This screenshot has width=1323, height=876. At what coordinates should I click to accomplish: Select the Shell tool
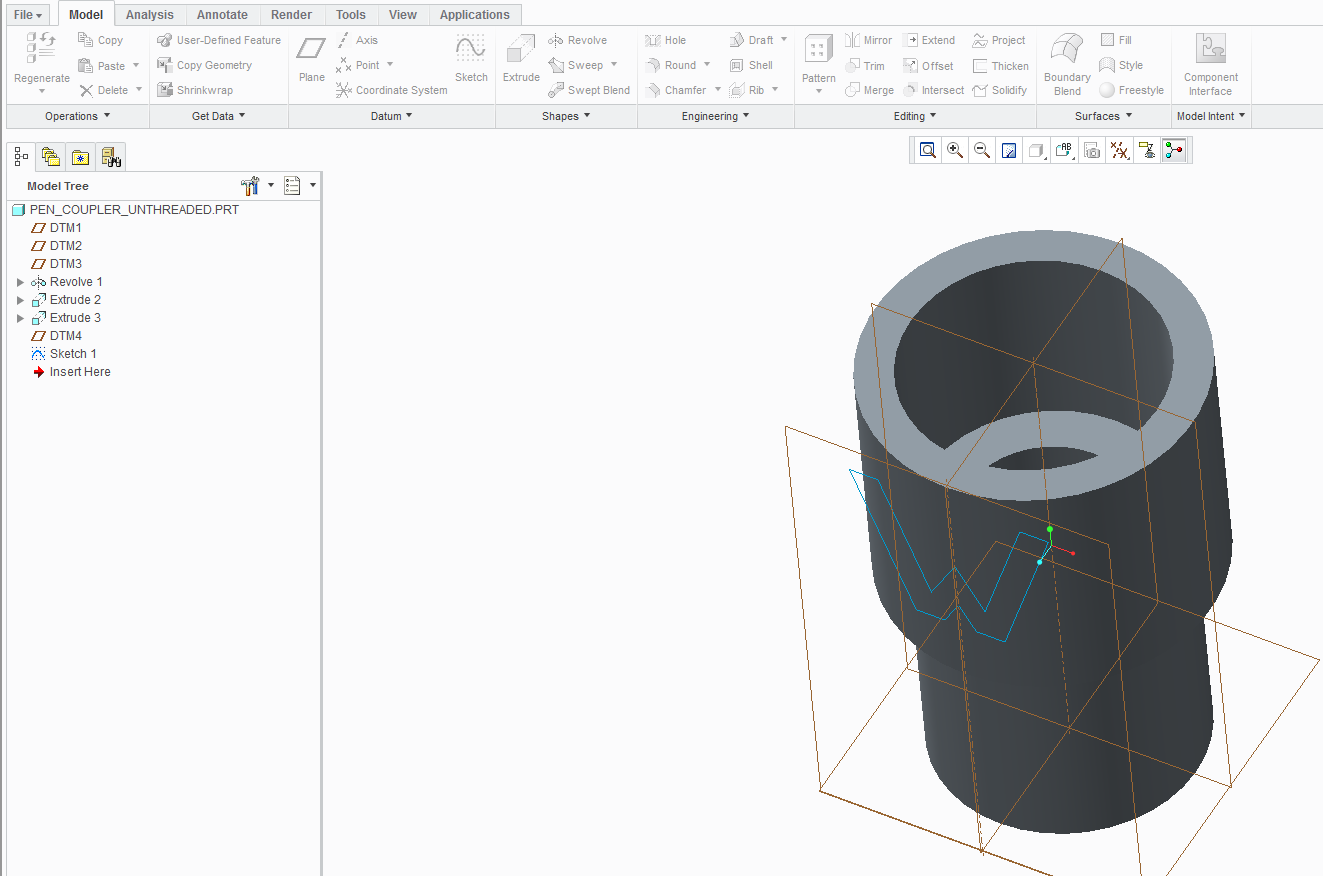pos(751,65)
